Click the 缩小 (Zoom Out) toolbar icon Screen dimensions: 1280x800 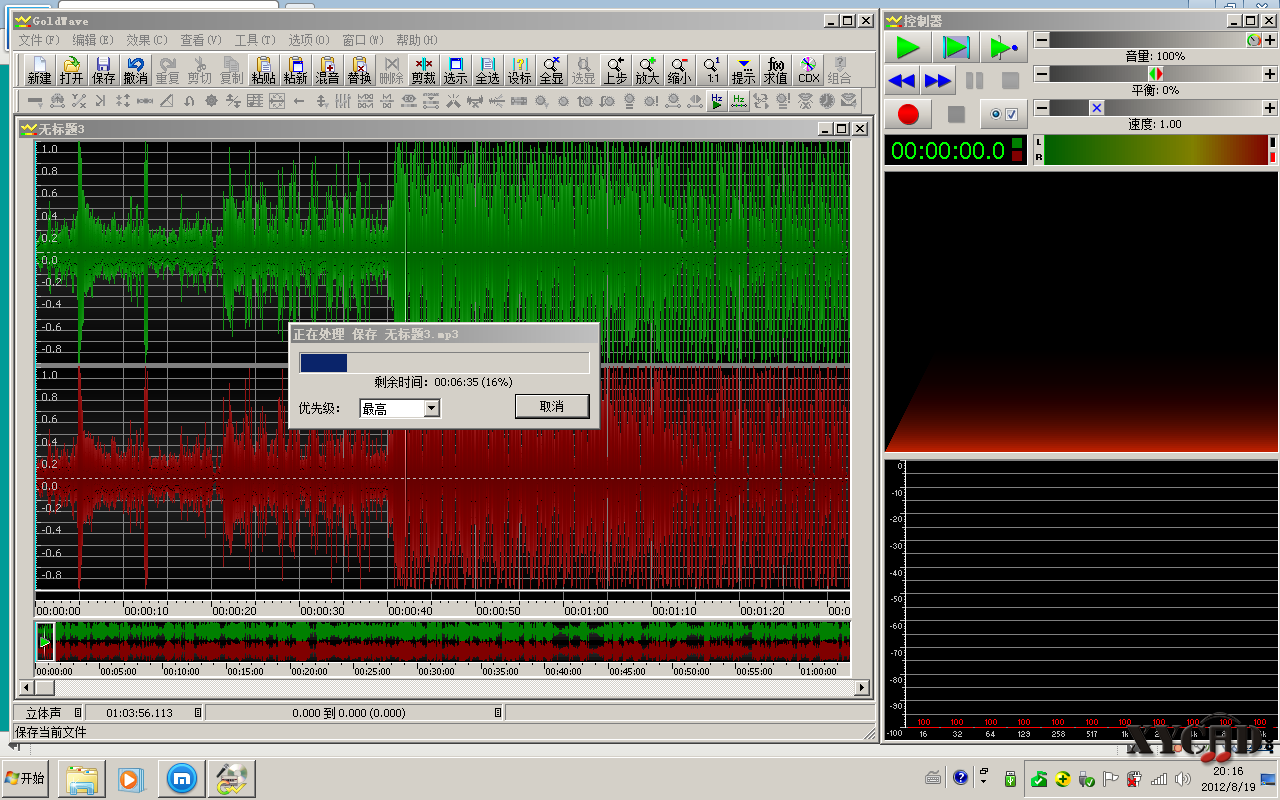[x=679, y=70]
